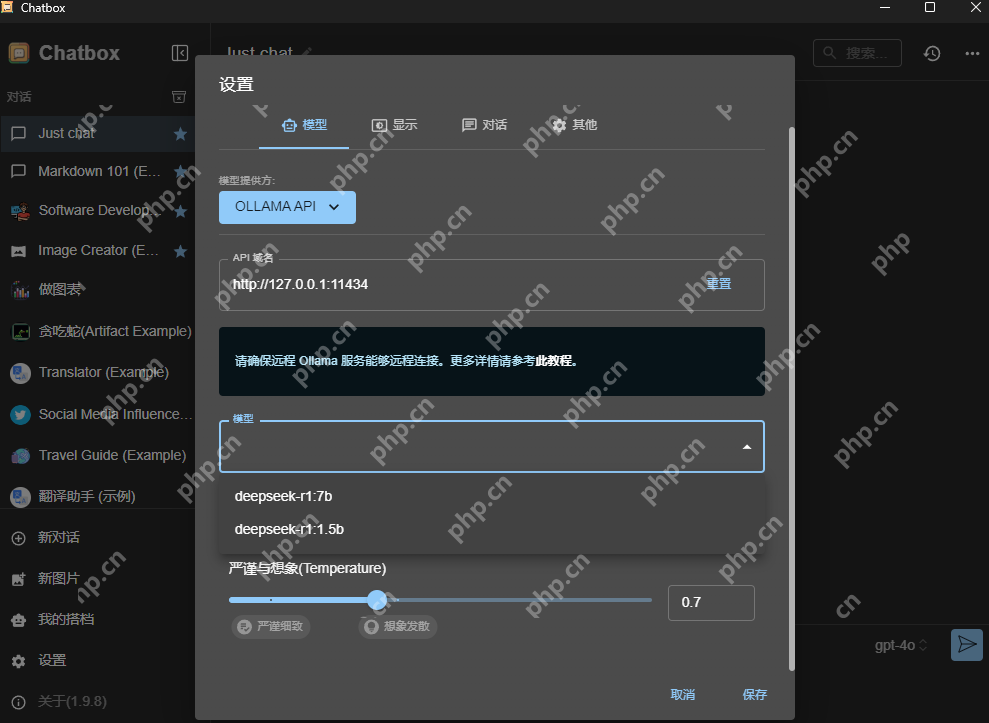This screenshot has width=989, height=723.
Task: Click the 做图表 chart icon
Action: pyautogui.click(x=20, y=290)
